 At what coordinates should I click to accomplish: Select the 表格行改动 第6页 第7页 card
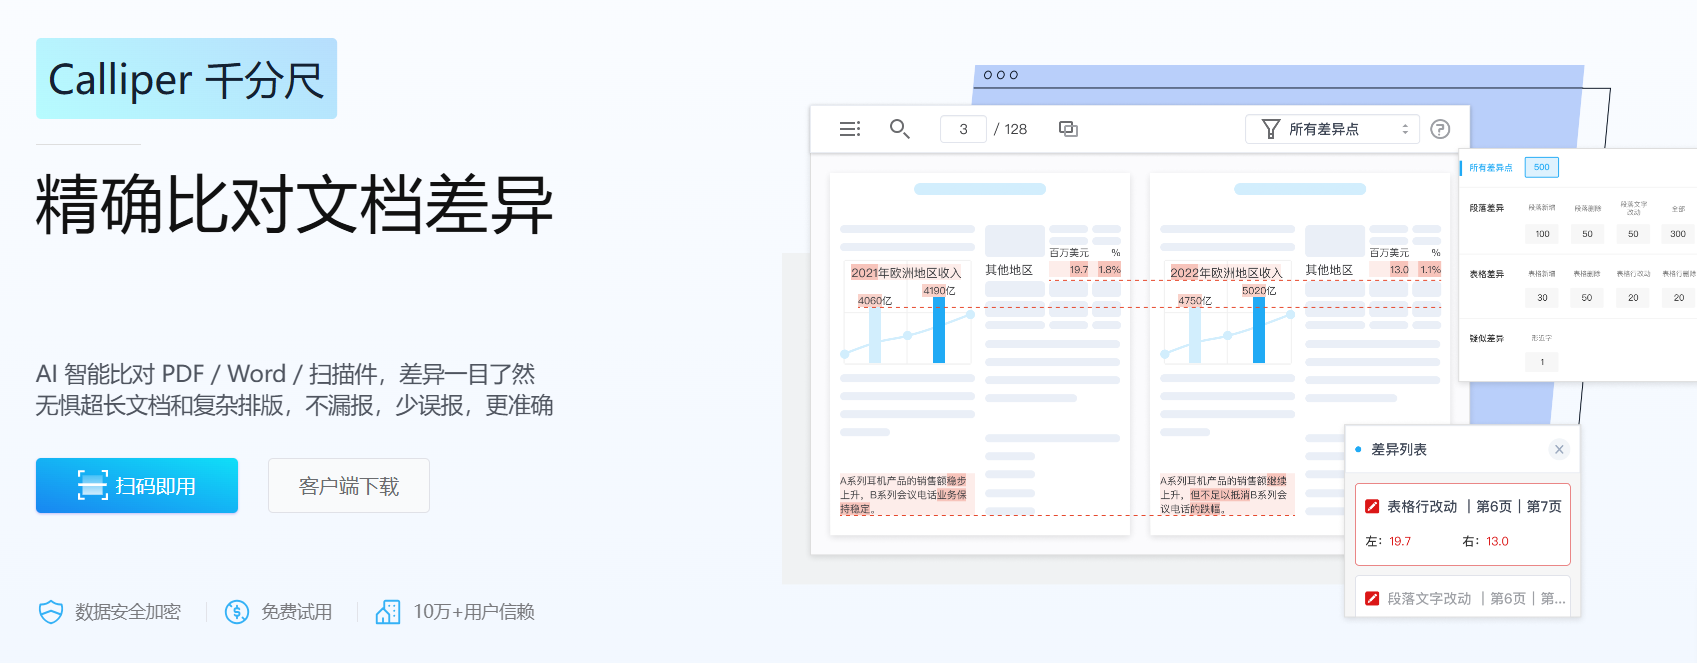(1463, 524)
